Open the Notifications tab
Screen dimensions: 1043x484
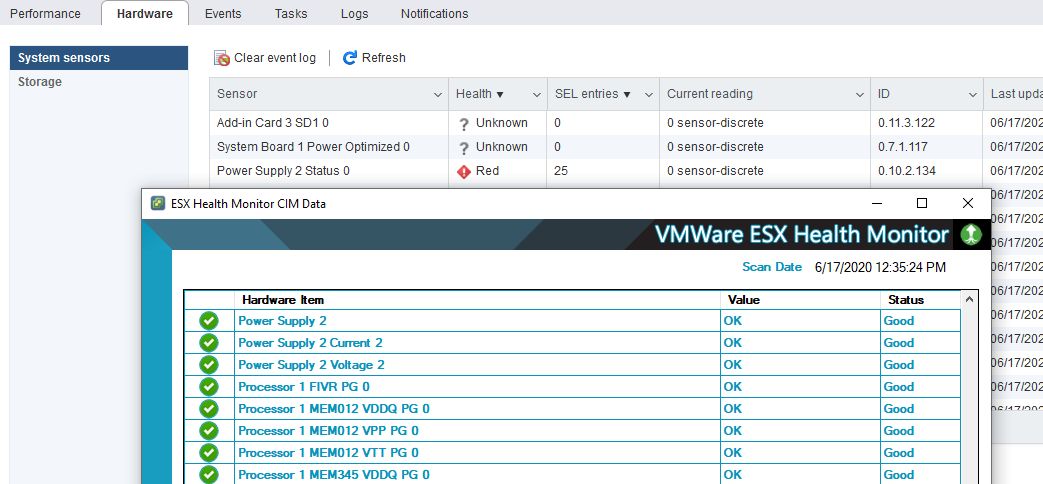pos(434,13)
